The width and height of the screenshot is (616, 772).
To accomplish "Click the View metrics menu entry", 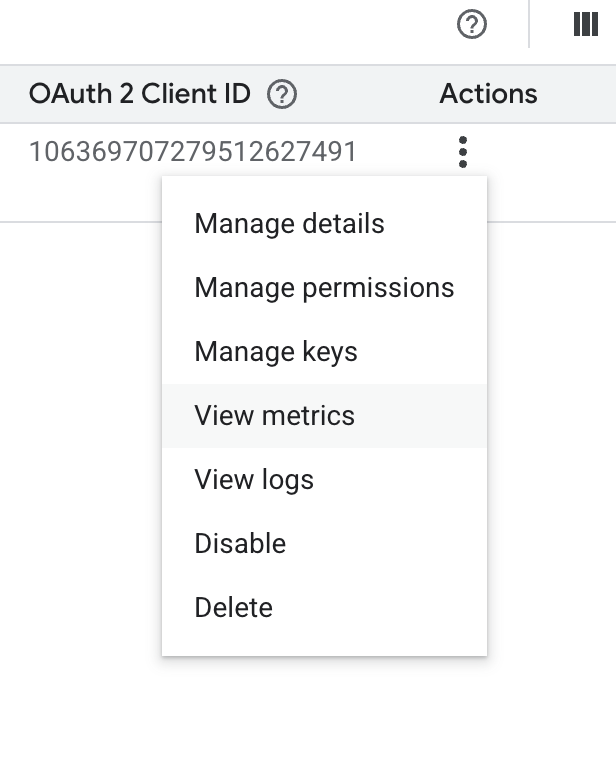I will coord(275,416).
